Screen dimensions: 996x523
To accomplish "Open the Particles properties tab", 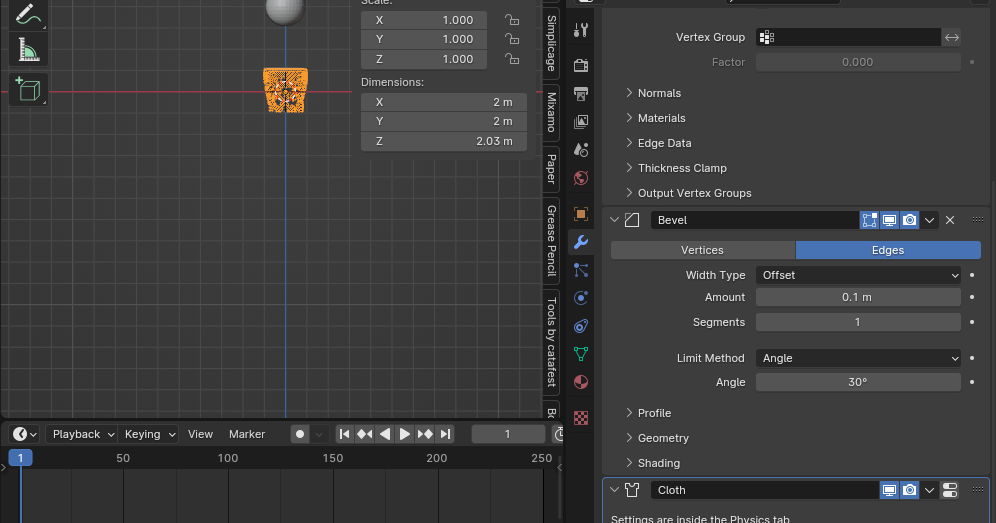I will click(581, 269).
